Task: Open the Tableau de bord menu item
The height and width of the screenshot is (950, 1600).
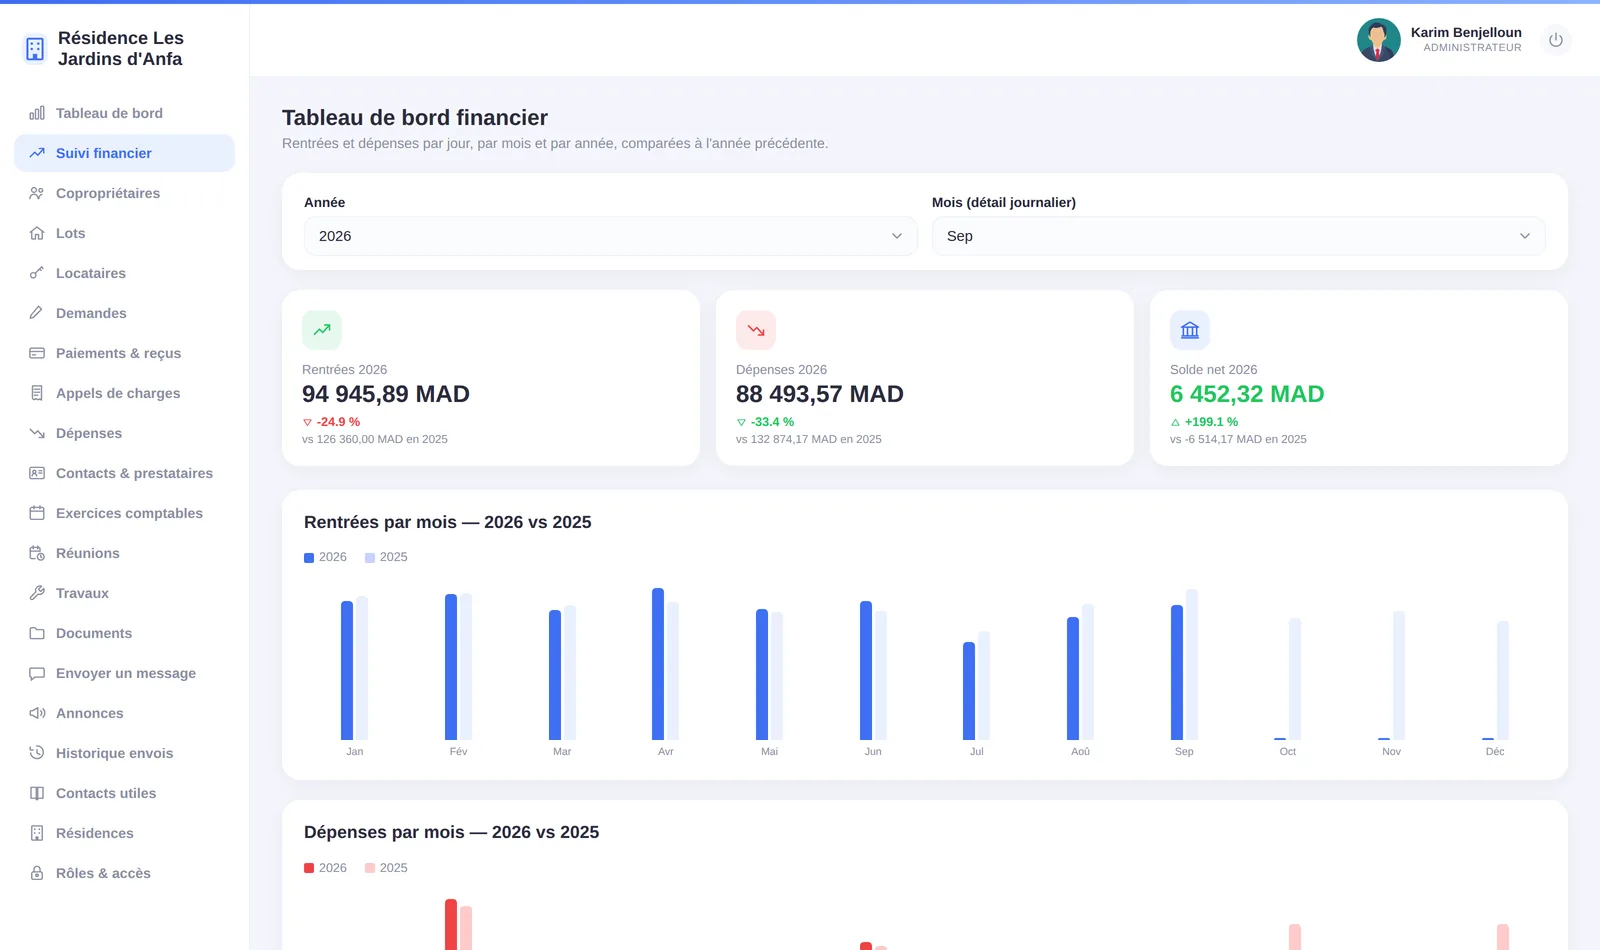Action: 124,113
